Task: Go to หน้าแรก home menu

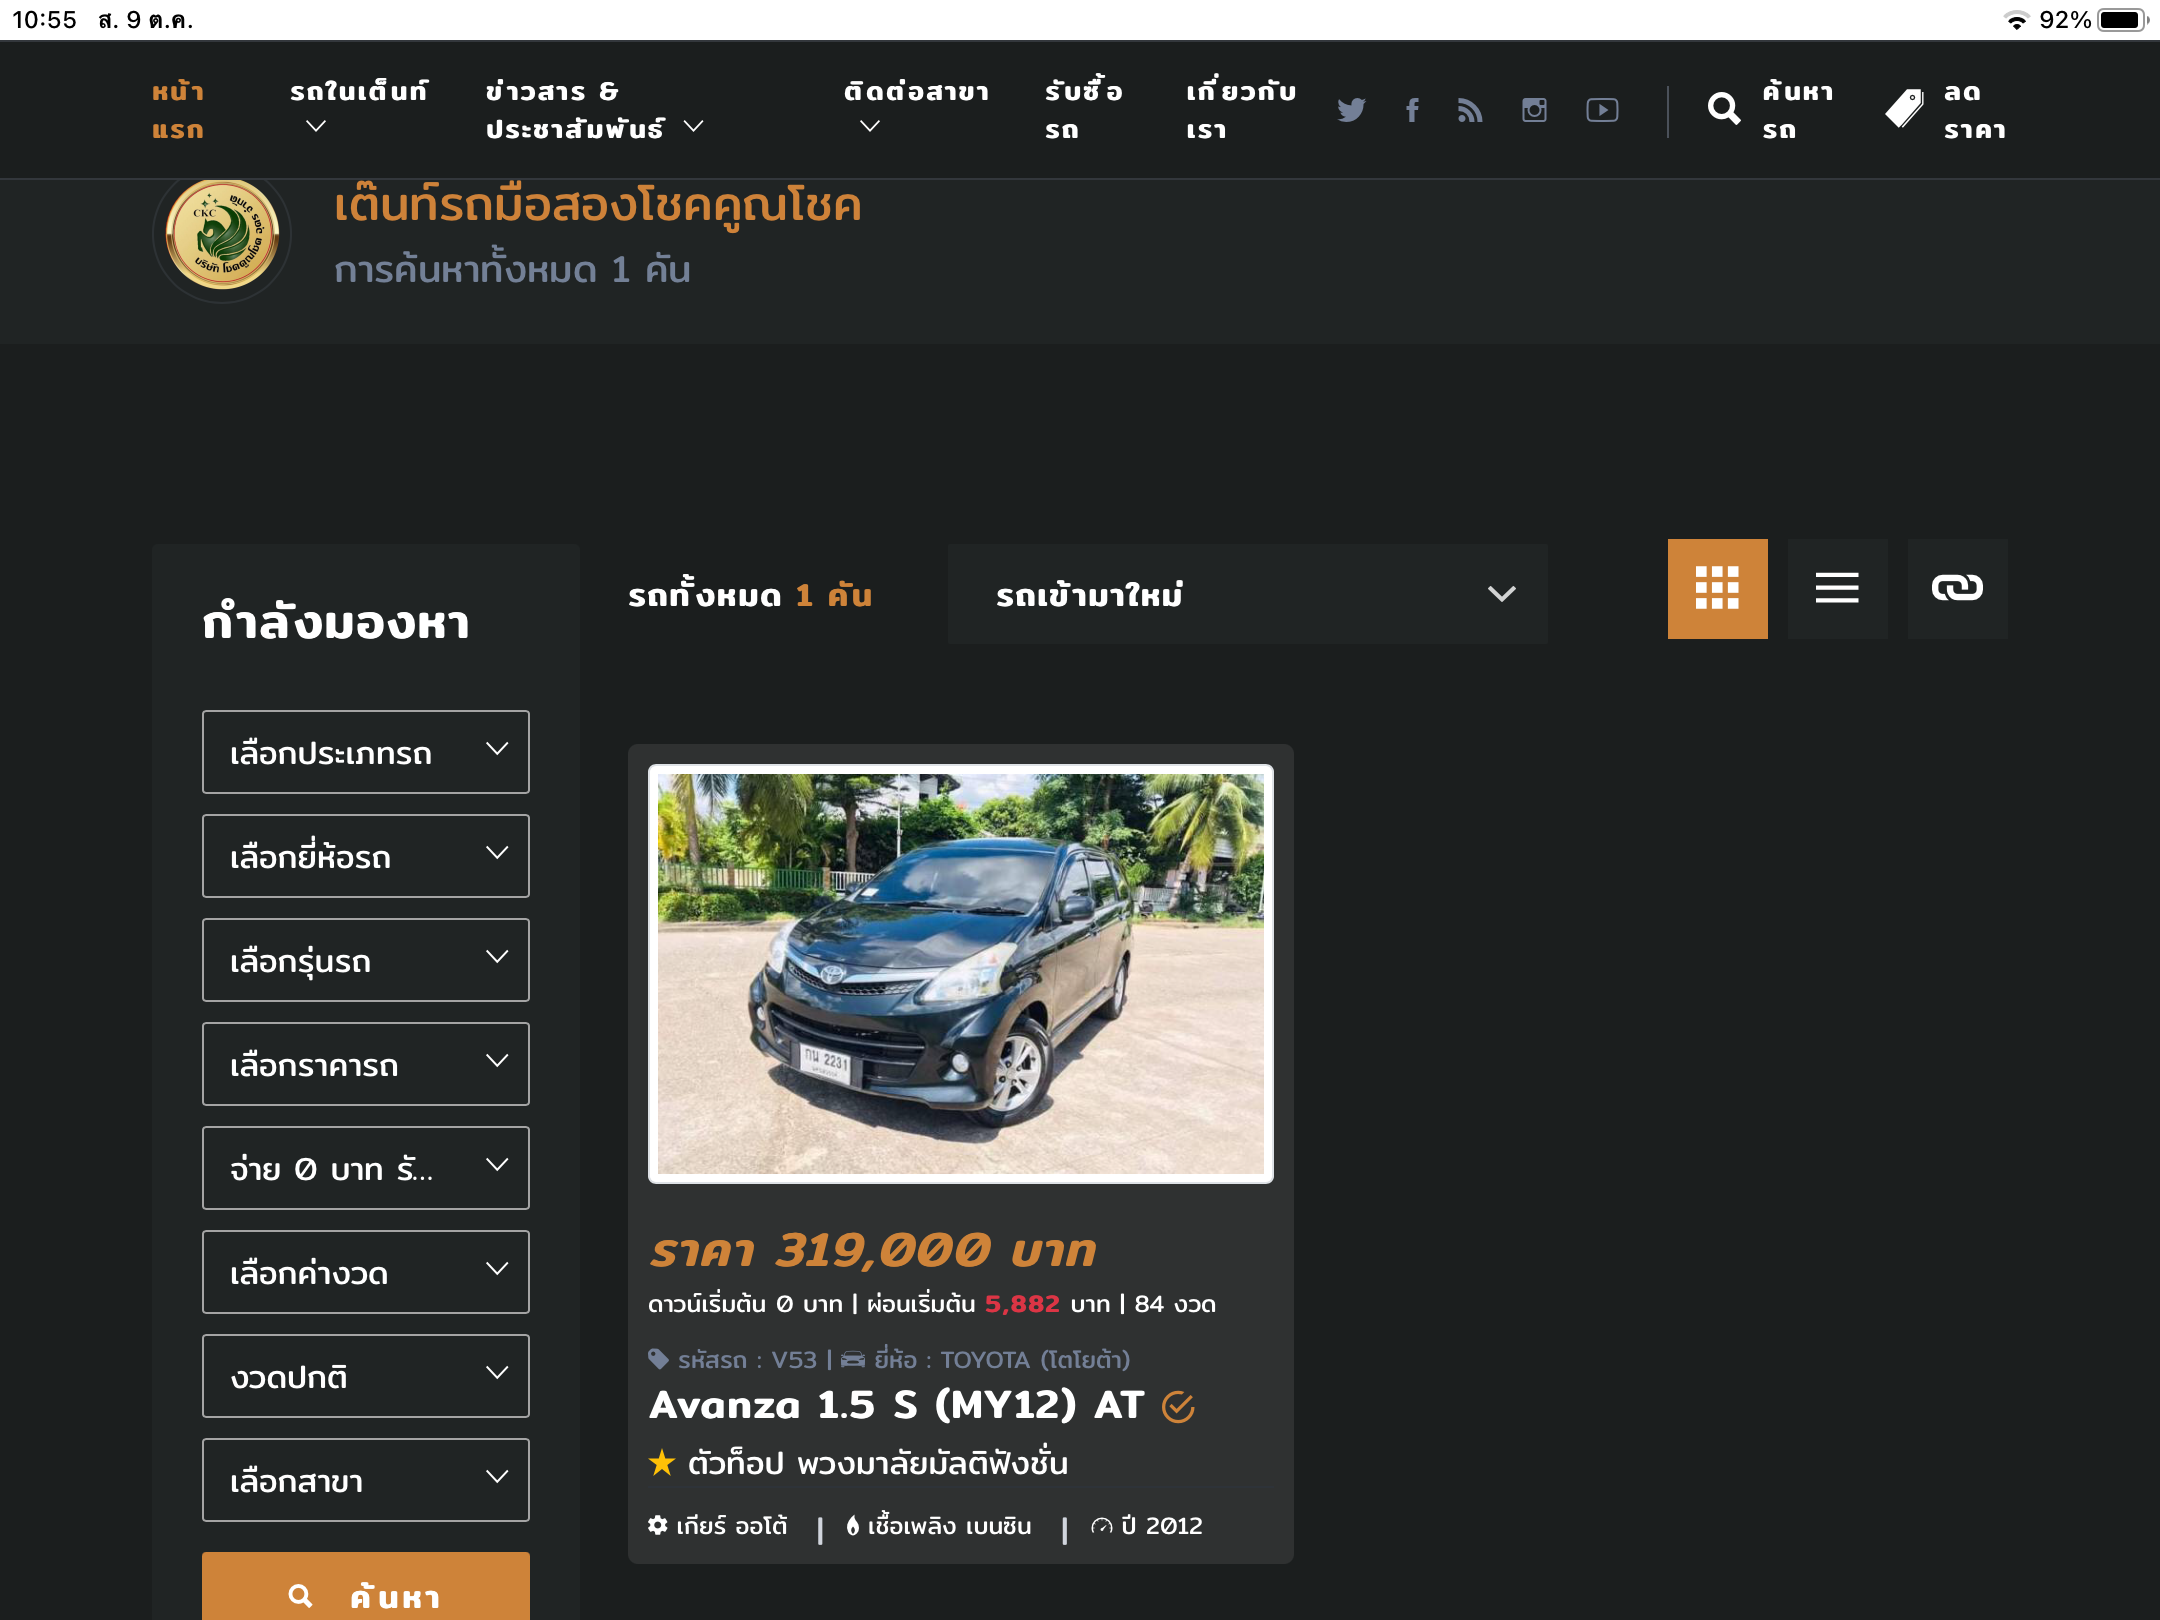Action: pos(178,110)
